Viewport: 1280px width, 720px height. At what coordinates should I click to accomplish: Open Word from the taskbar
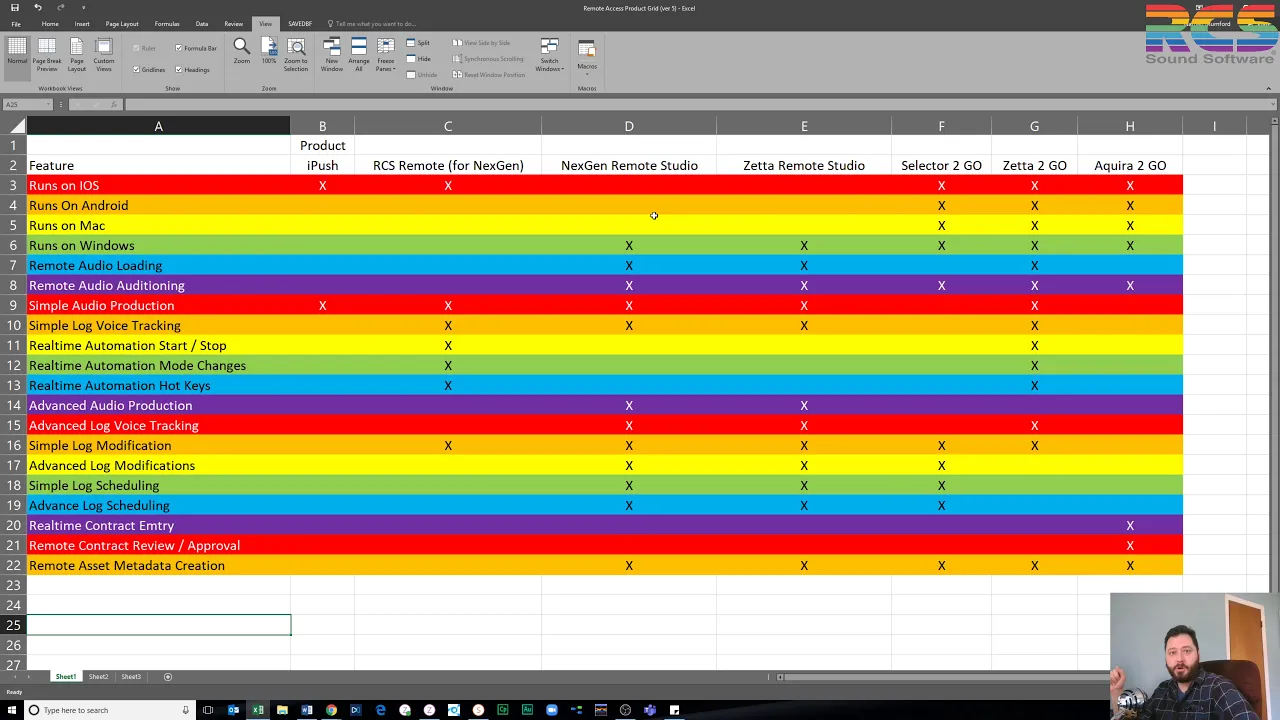click(307, 710)
